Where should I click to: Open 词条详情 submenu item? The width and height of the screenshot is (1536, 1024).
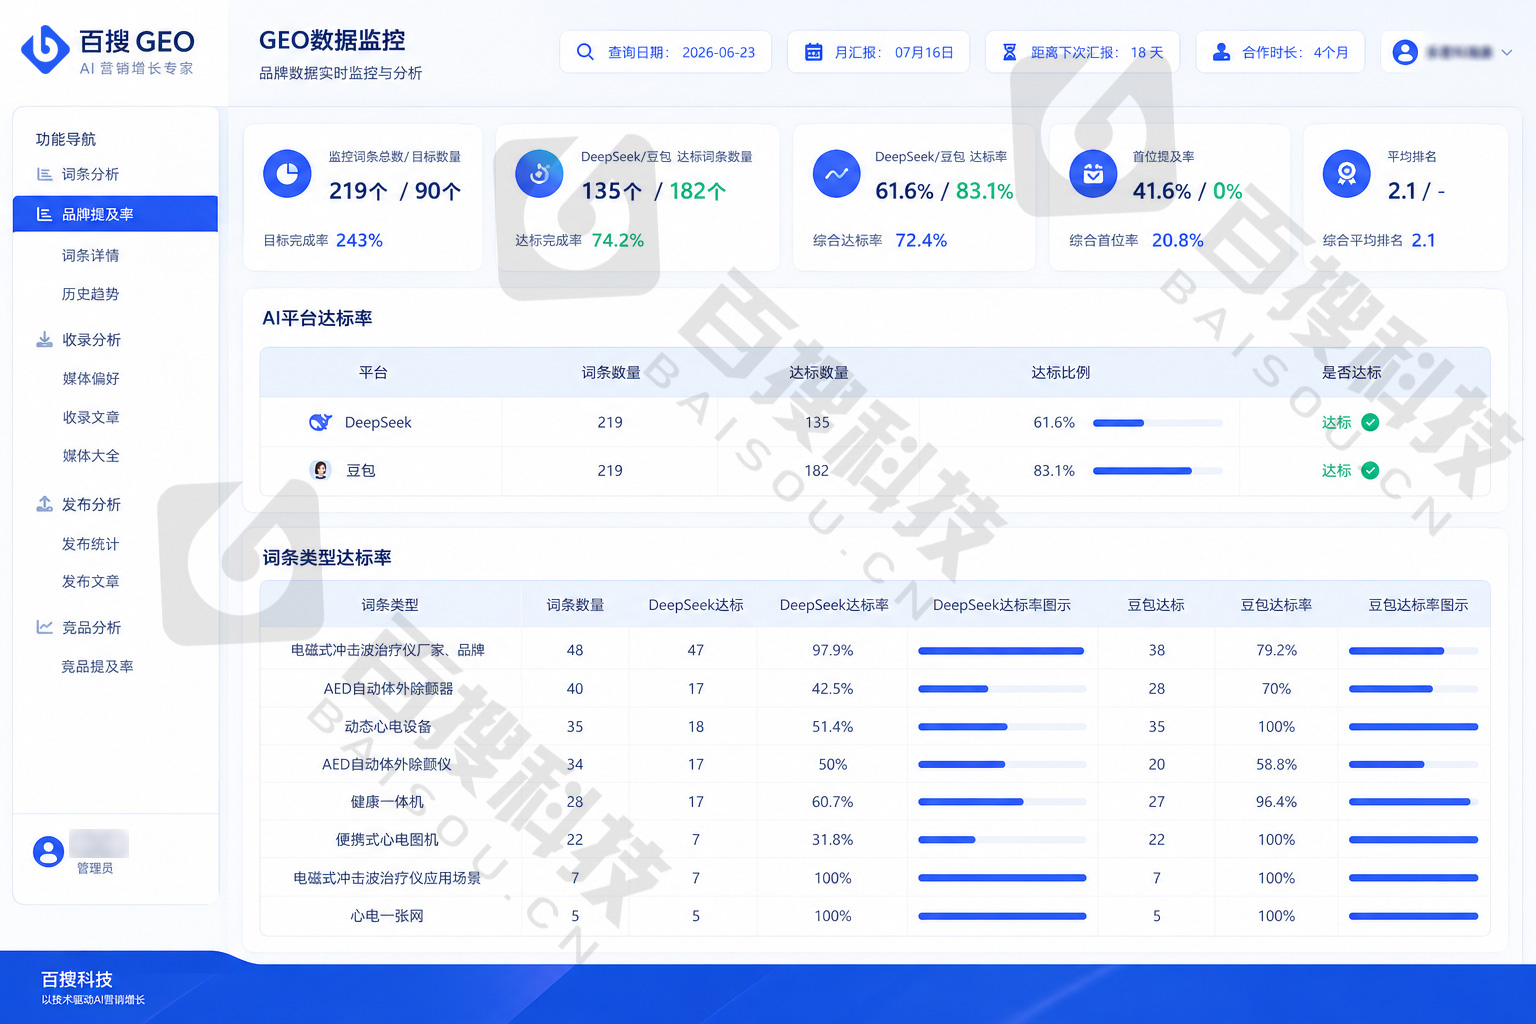[x=90, y=255]
